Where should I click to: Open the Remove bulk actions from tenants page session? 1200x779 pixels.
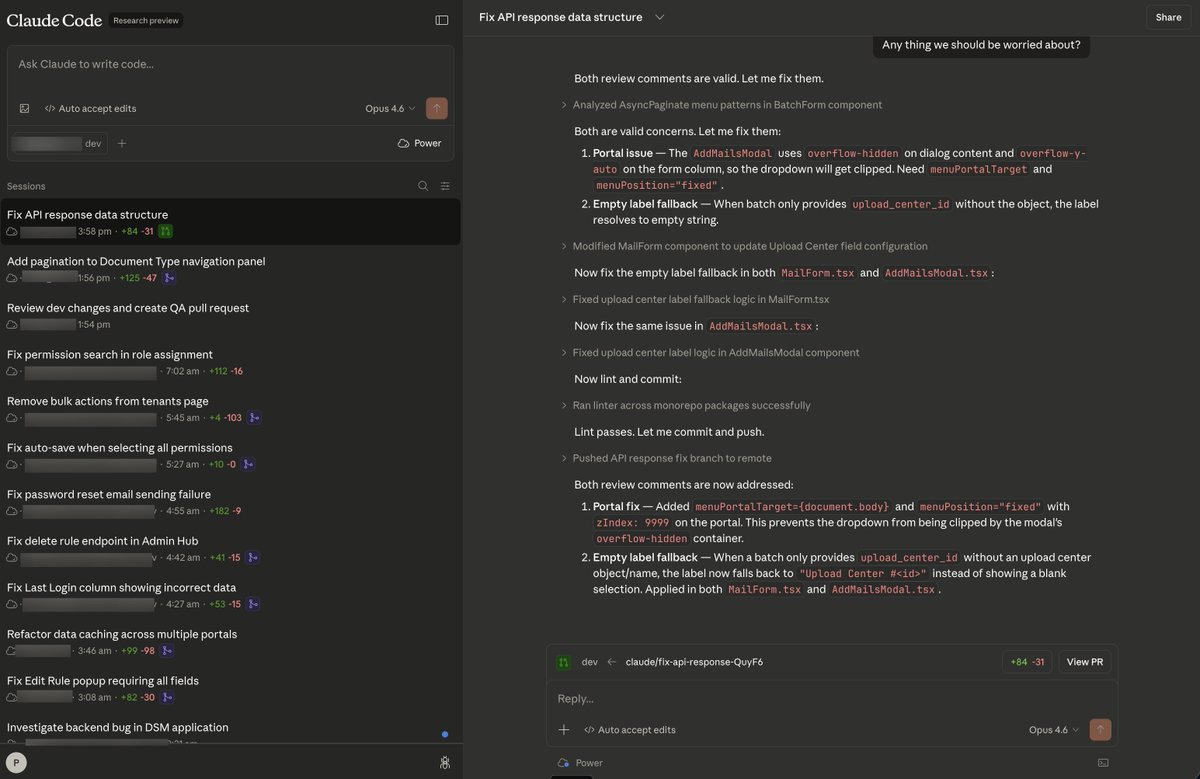point(231,409)
